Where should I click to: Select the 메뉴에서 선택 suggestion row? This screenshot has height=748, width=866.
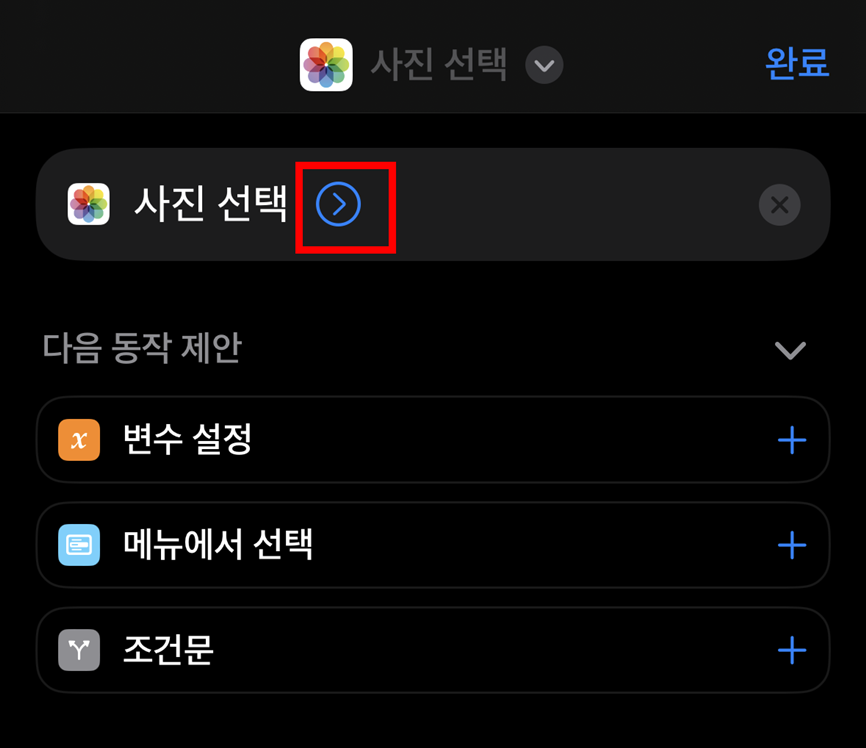(433, 545)
